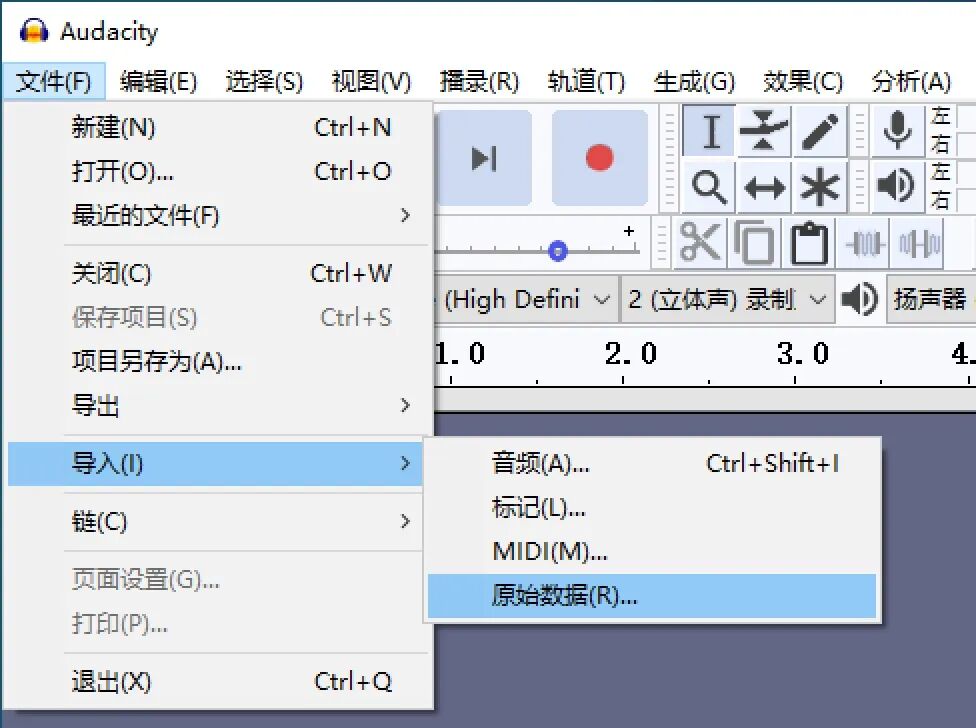Image resolution: width=976 pixels, height=728 pixels.
Task: Open the 2 (立体声) 录制 channel dropdown
Action: 728,300
